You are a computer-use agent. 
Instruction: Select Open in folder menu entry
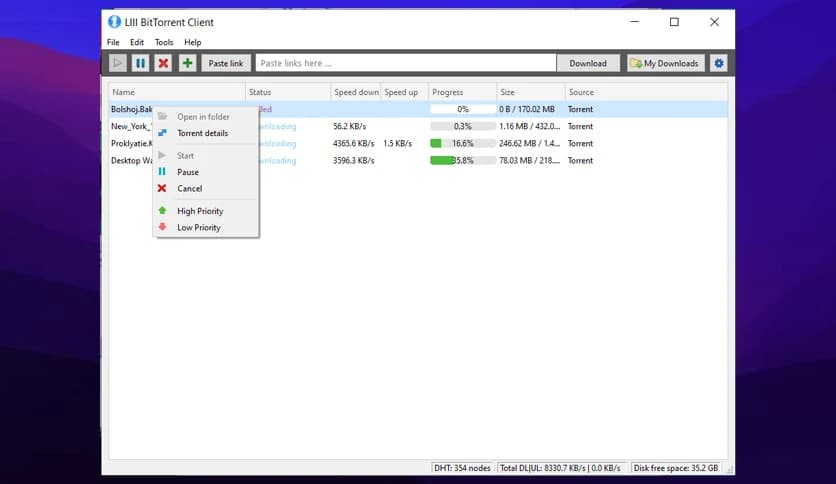click(203, 117)
